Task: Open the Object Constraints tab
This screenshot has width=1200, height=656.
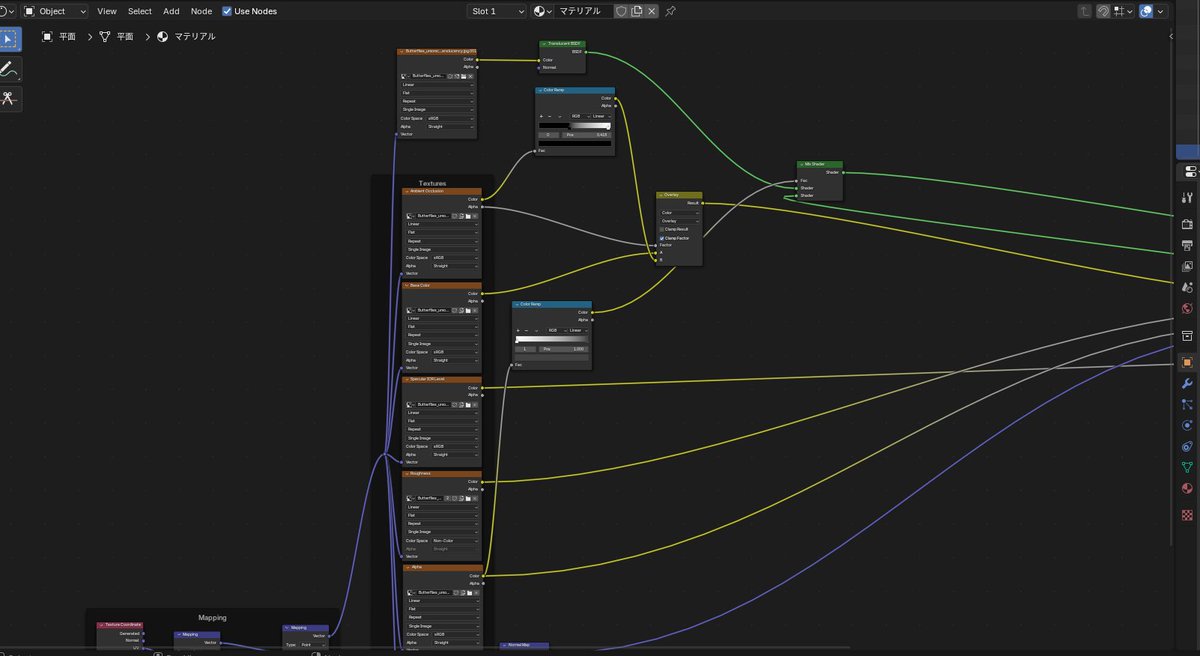Action: coord(1188,446)
